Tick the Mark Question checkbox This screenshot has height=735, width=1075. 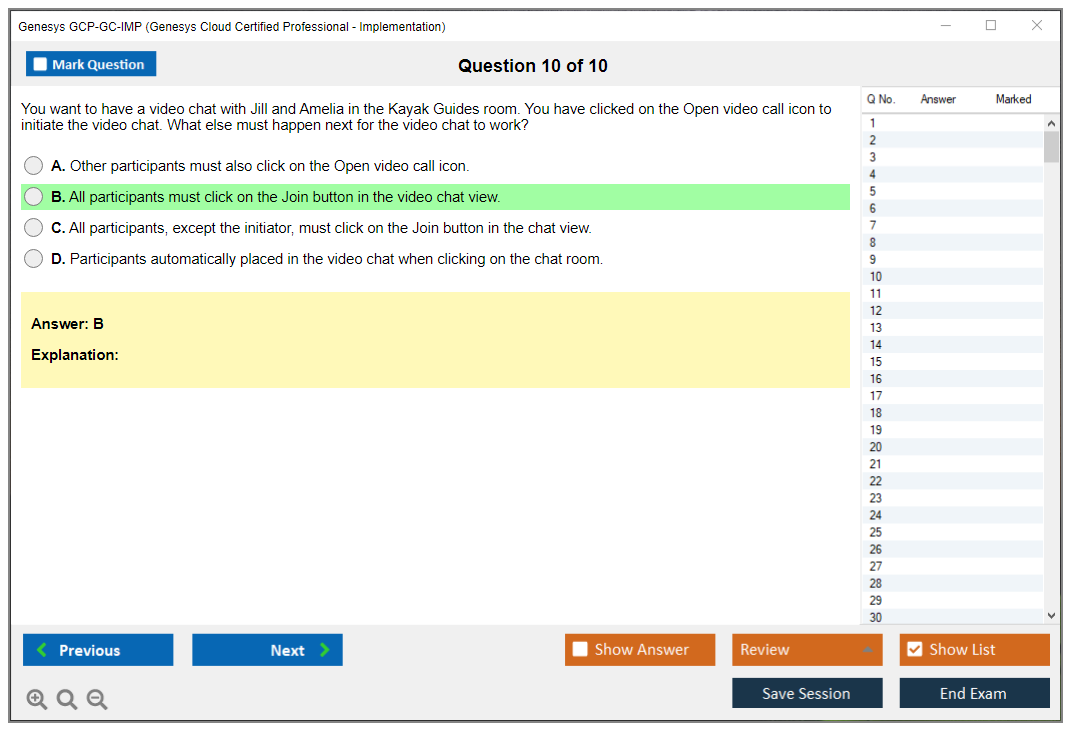tap(41, 65)
